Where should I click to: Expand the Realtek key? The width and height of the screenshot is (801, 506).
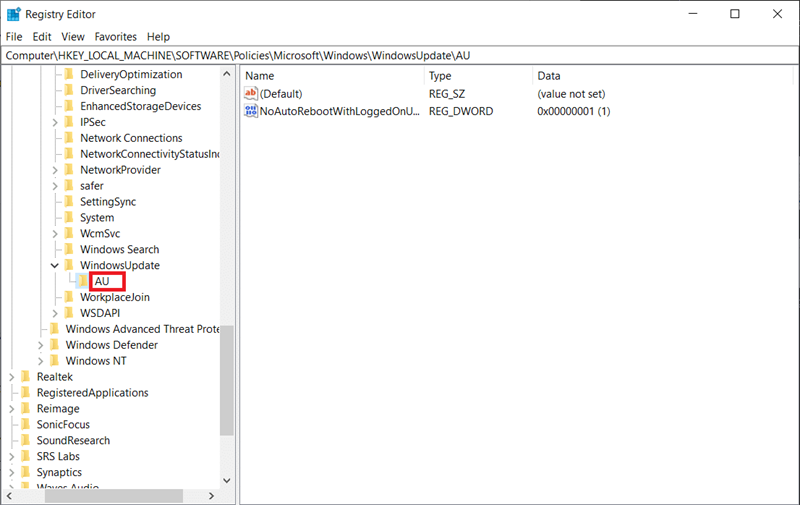(11, 376)
